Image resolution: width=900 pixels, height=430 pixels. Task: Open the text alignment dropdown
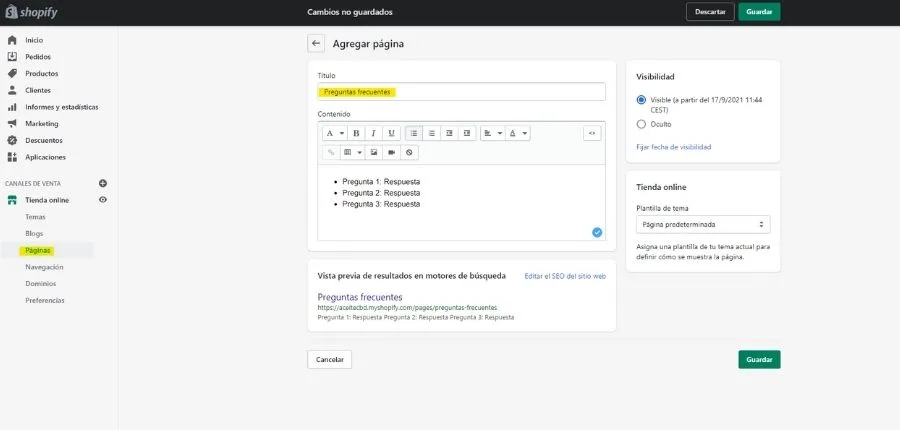(x=492, y=133)
